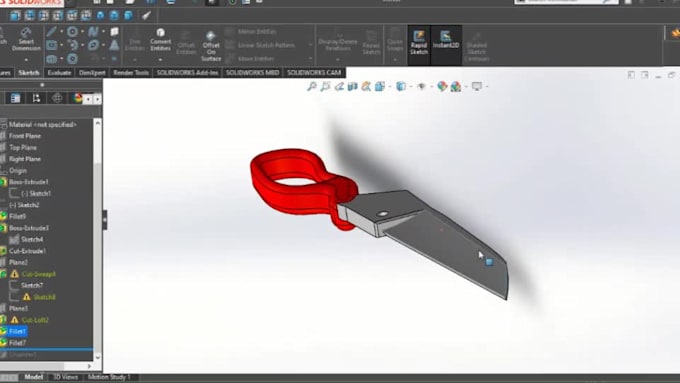Select the Right Plane in tree
This screenshot has width=680, height=383.
click(25, 159)
